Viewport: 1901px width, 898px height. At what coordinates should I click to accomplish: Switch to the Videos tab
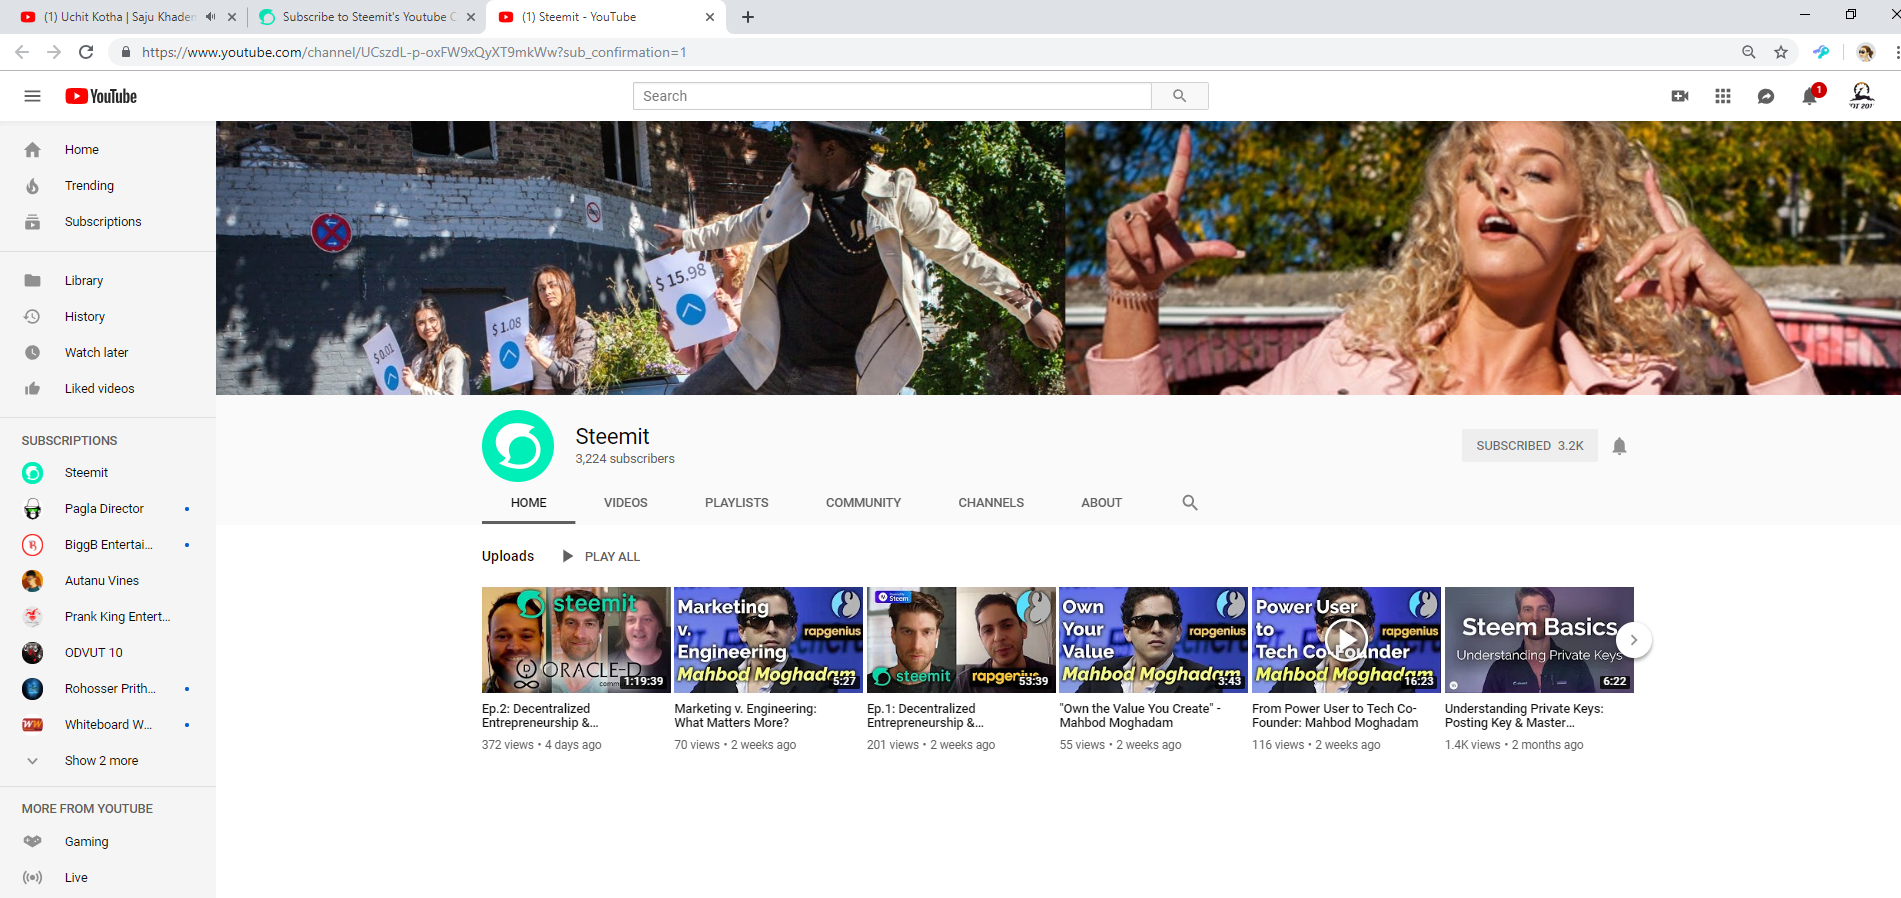point(626,503)
